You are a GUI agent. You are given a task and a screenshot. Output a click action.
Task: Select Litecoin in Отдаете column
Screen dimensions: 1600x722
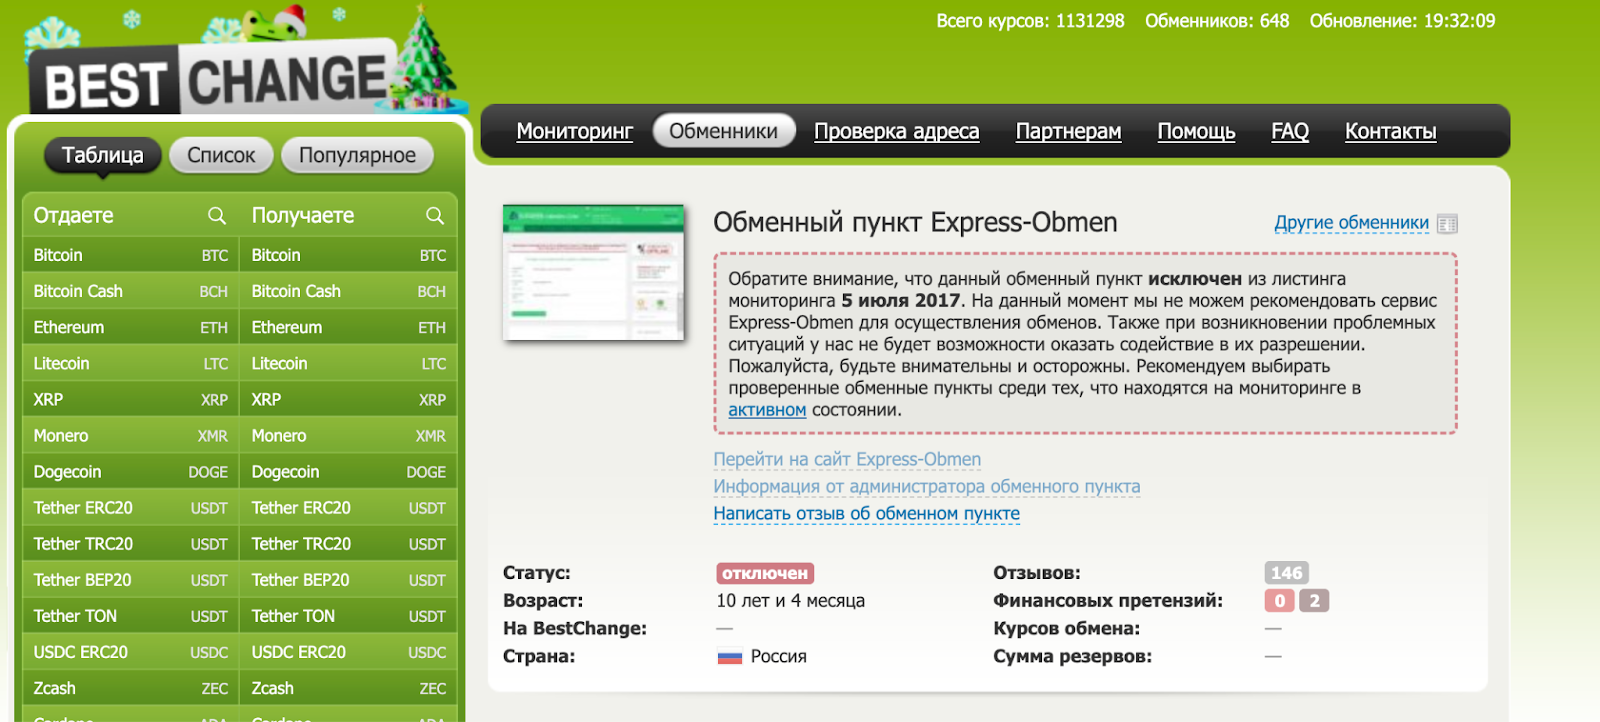click(x=130, y=363)
